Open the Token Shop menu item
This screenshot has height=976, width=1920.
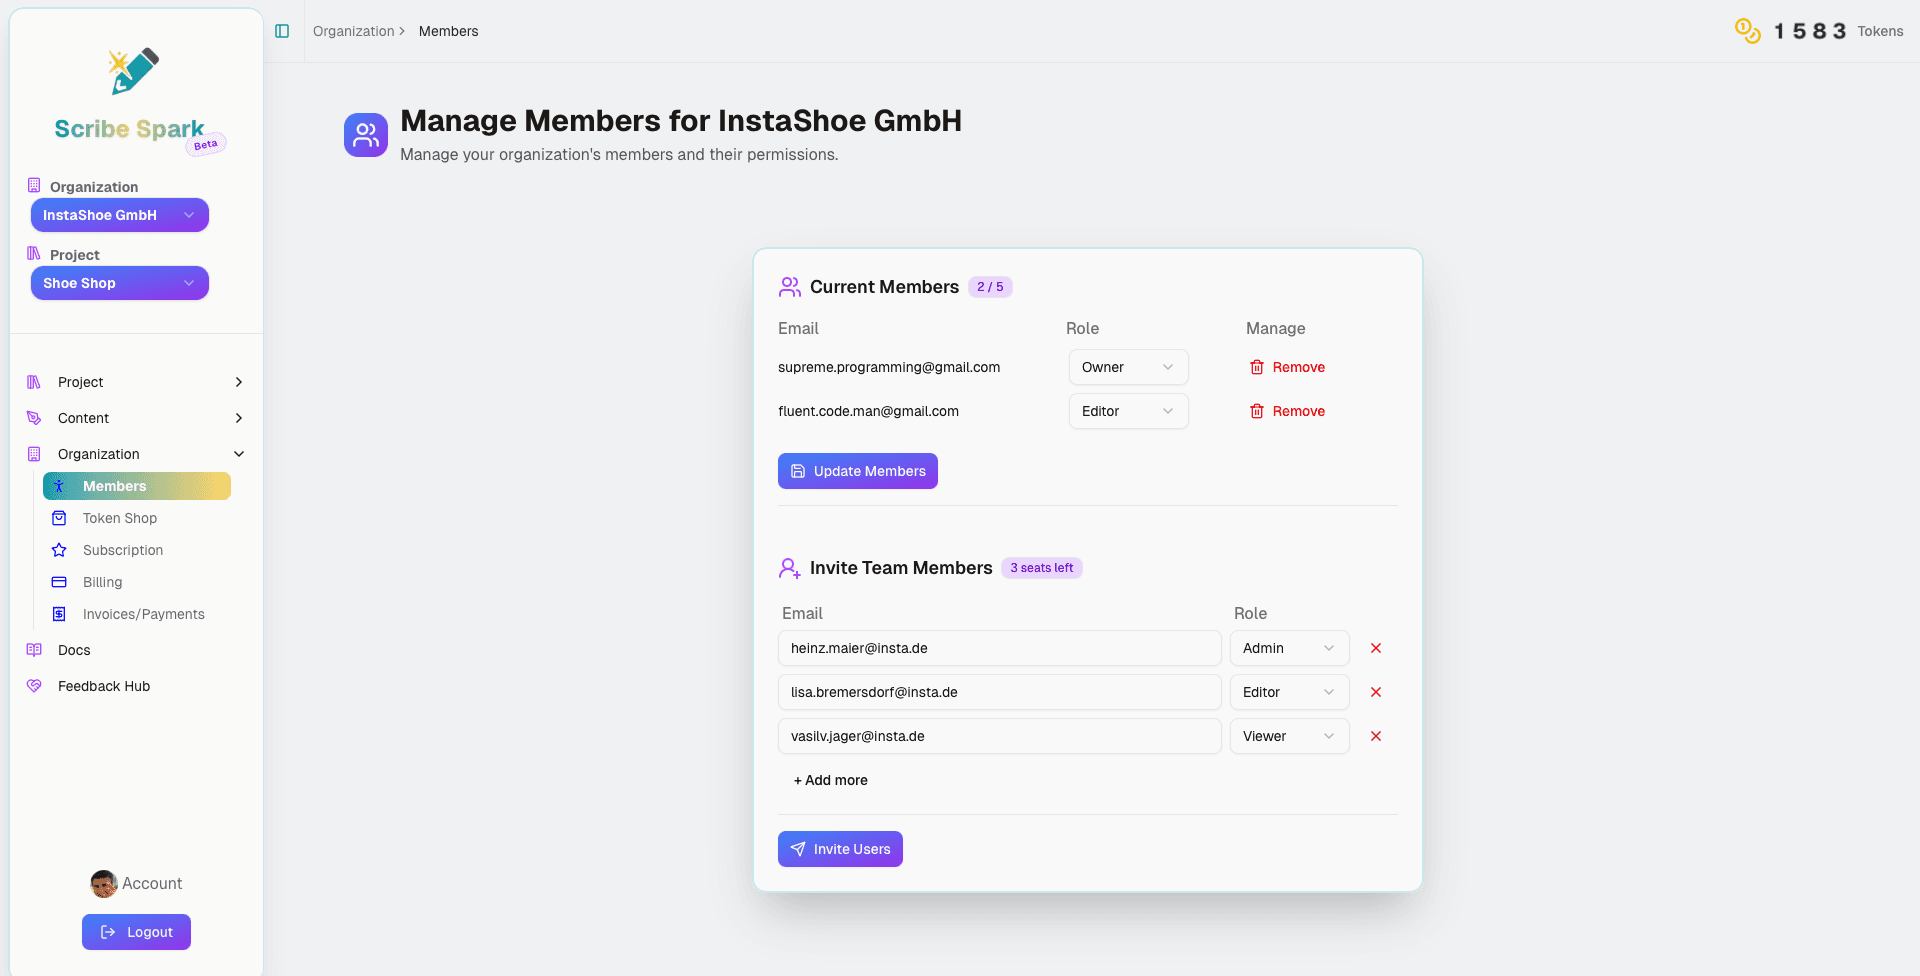tap(120, 518)
